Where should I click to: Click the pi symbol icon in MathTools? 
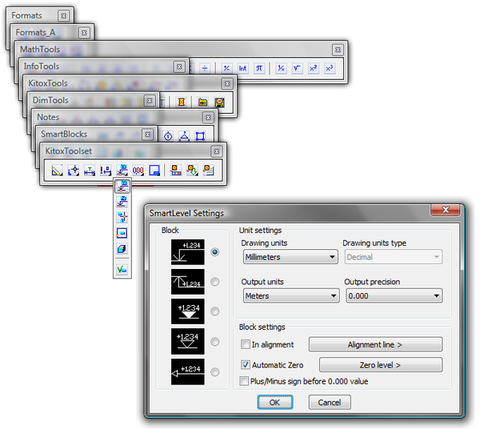pyautogui.click(x=259, y=68)
